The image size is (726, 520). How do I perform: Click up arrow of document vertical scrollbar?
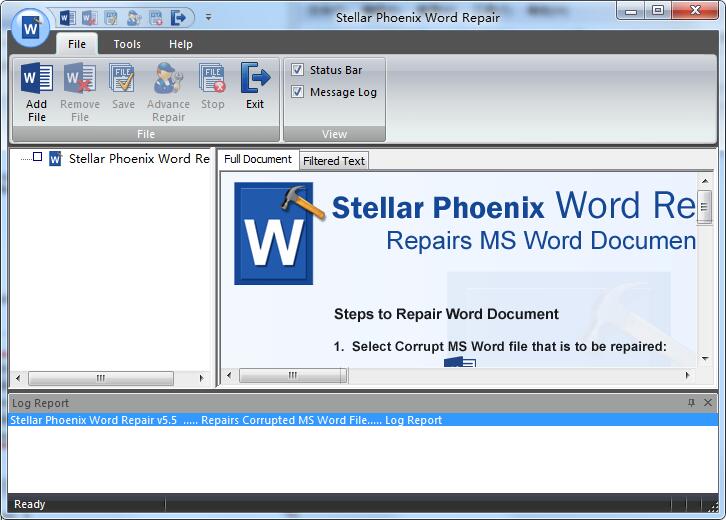pos(705,181)
